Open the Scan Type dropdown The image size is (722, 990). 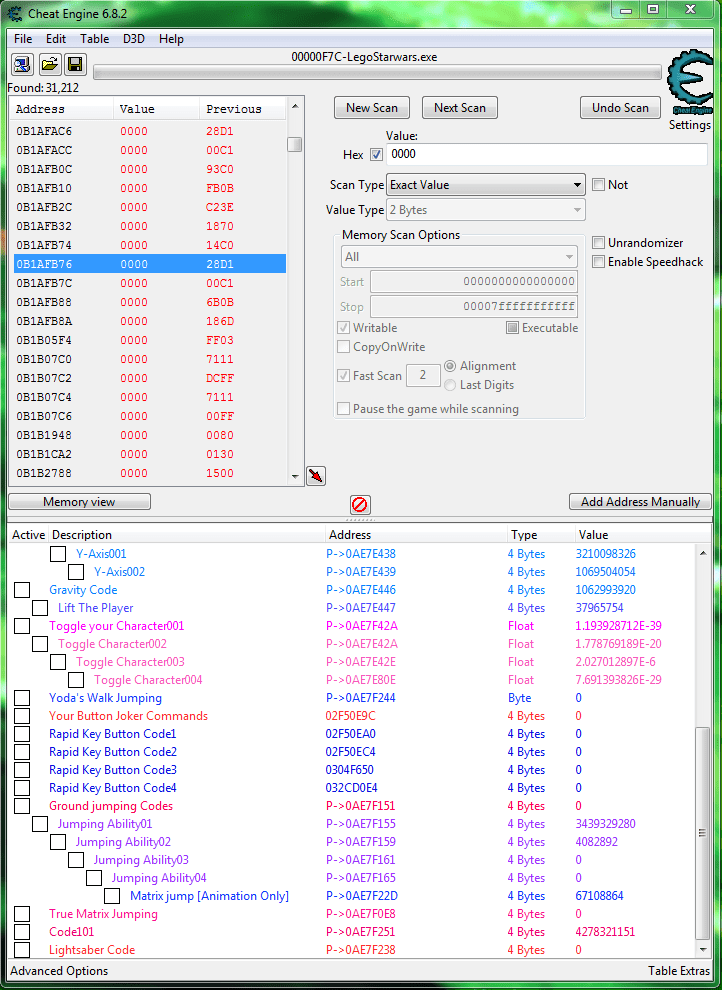tap(485, 185)
